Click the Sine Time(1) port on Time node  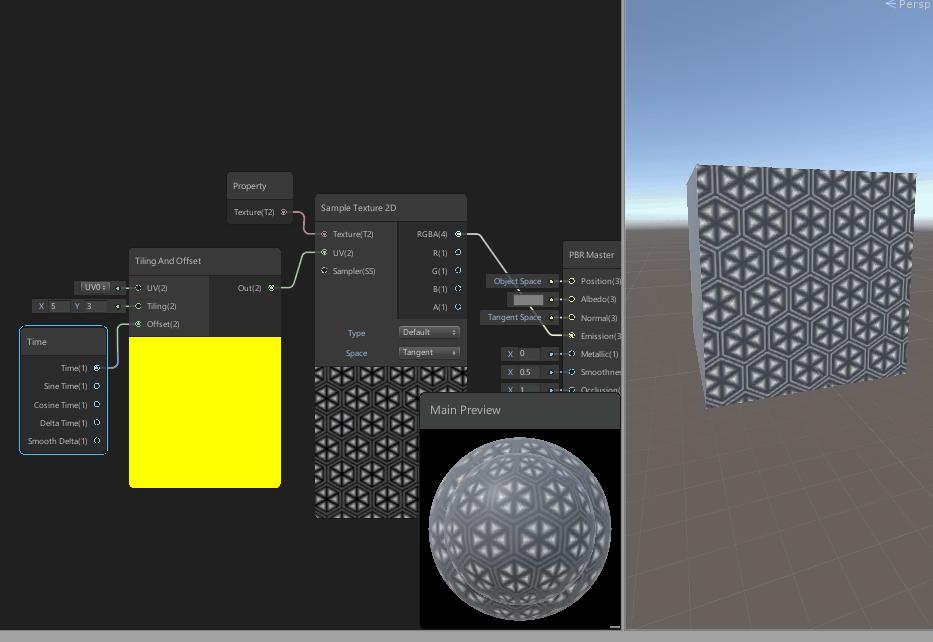point(96,385)
